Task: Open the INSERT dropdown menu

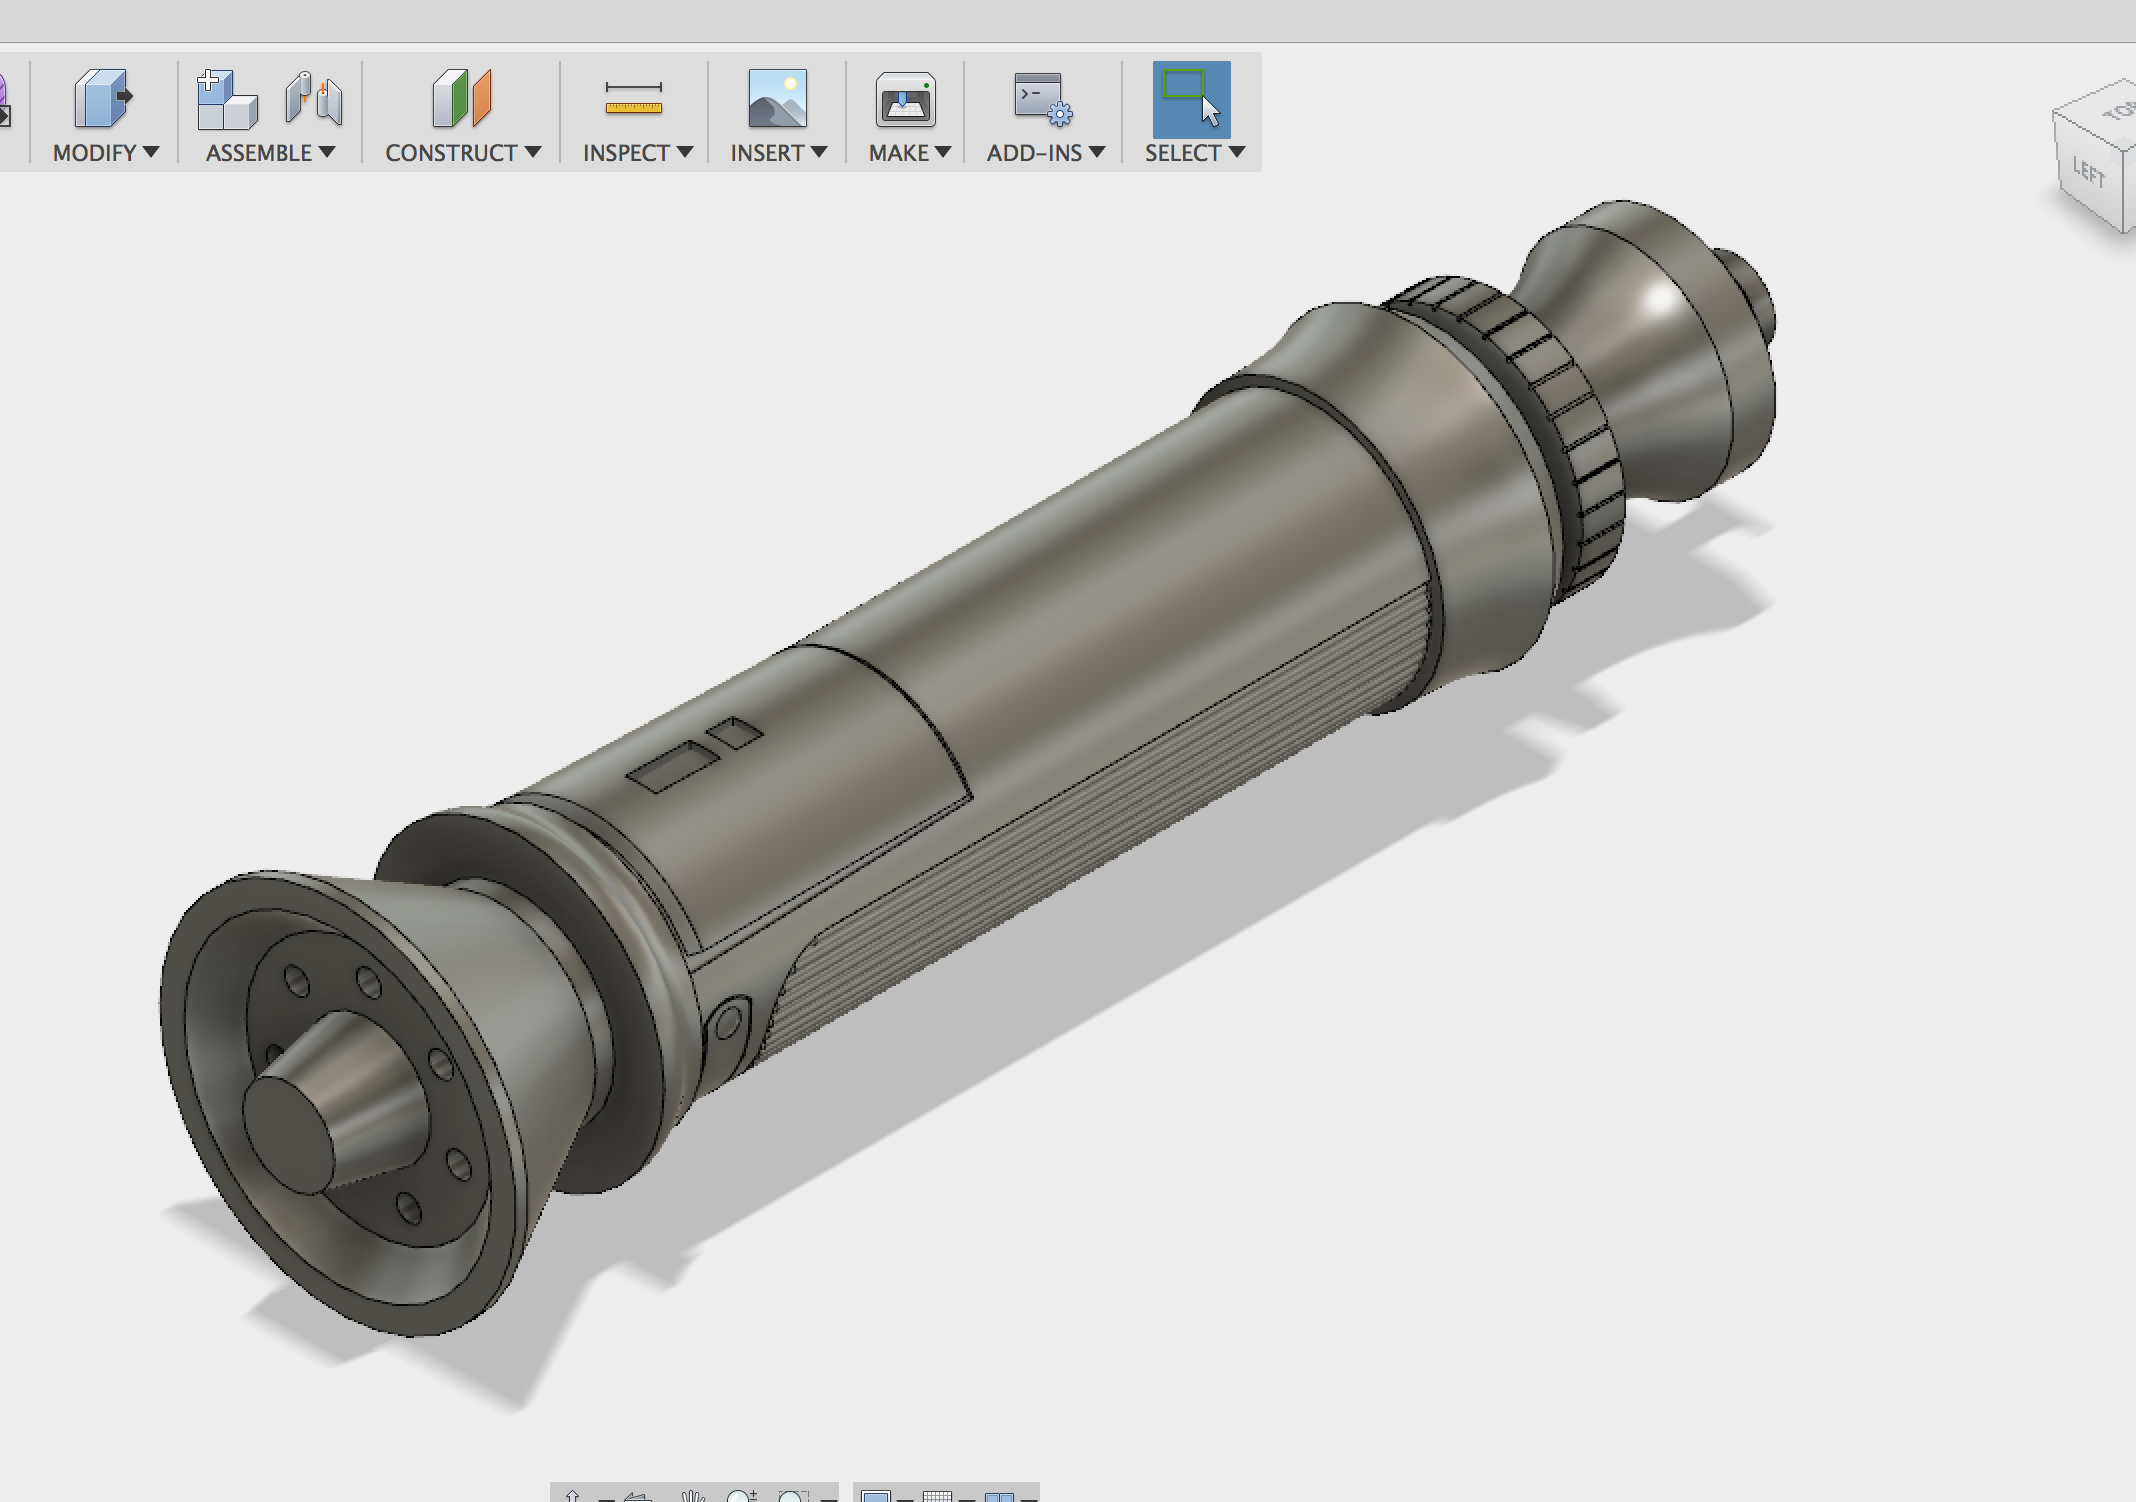Action: 778,153
